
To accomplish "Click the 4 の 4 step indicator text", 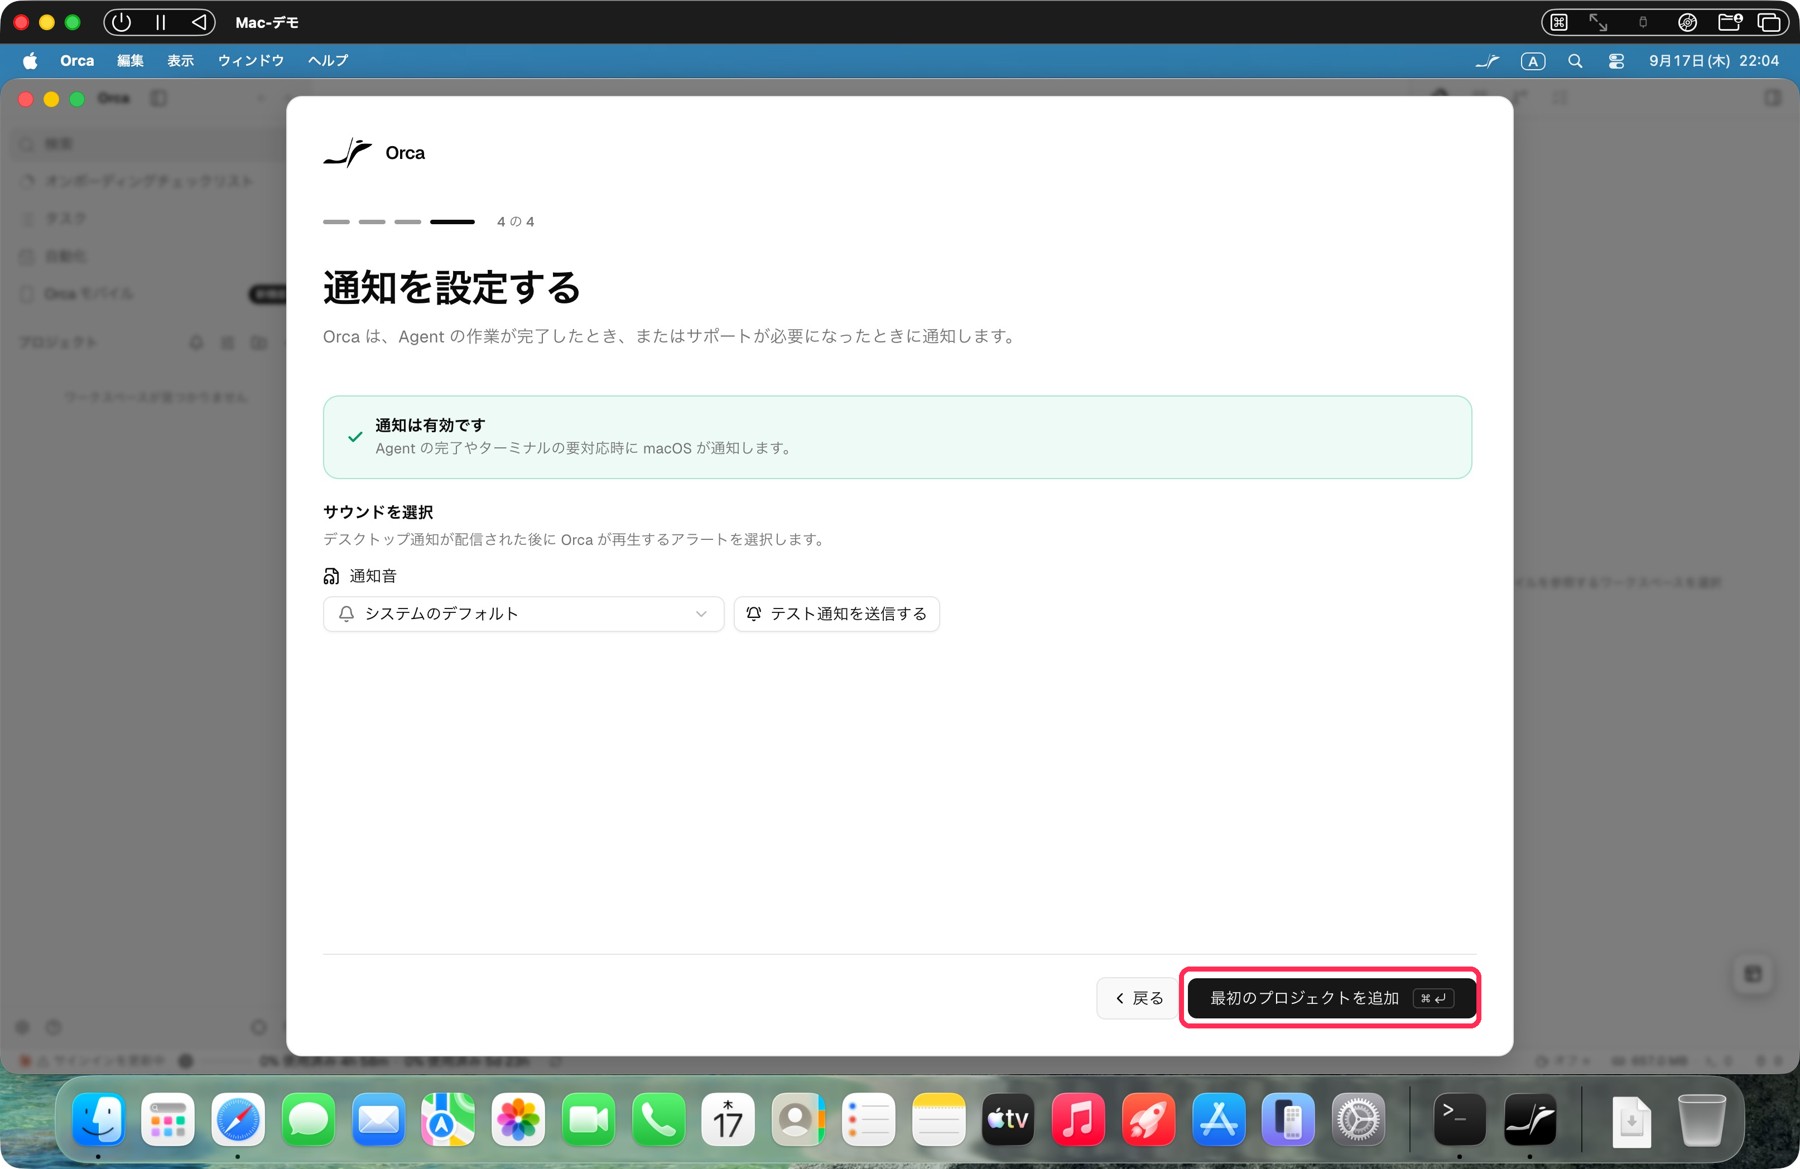I will pyautogui.click(x=515, y=222).
